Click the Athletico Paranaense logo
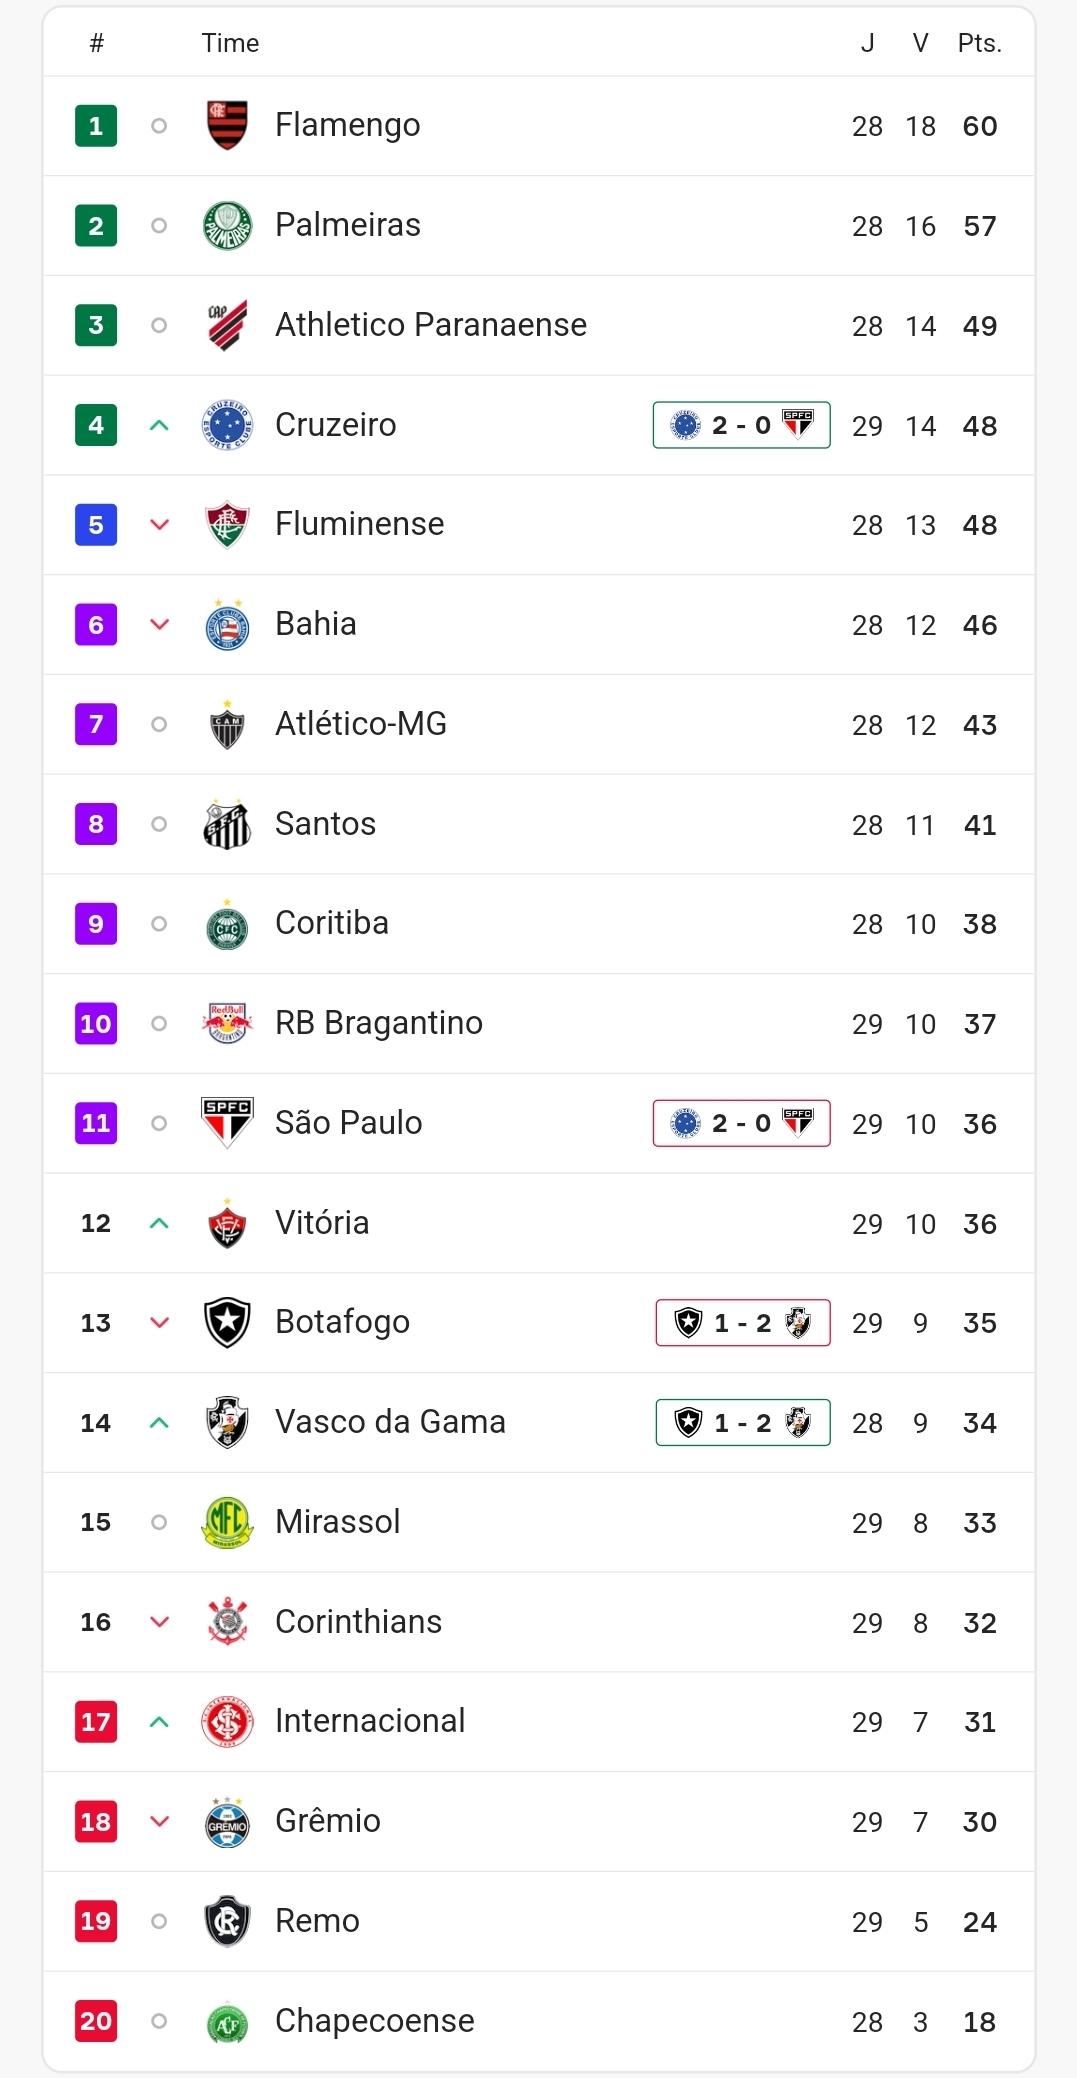 [227, 325]
